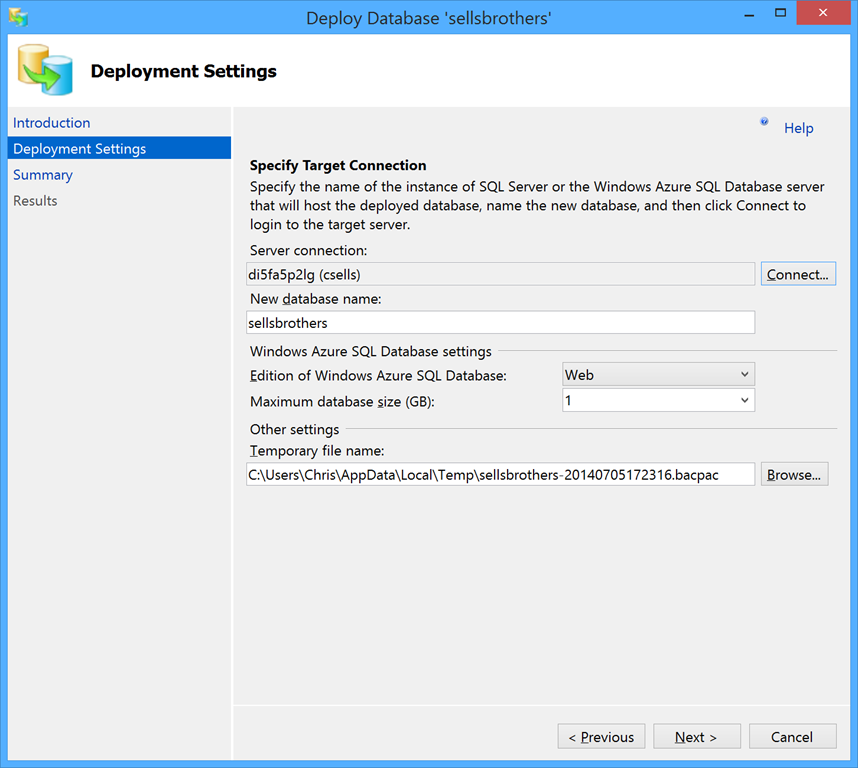Click the 'Other settings' group label
This screenshot has height=768, width=858.
point(294,429)
